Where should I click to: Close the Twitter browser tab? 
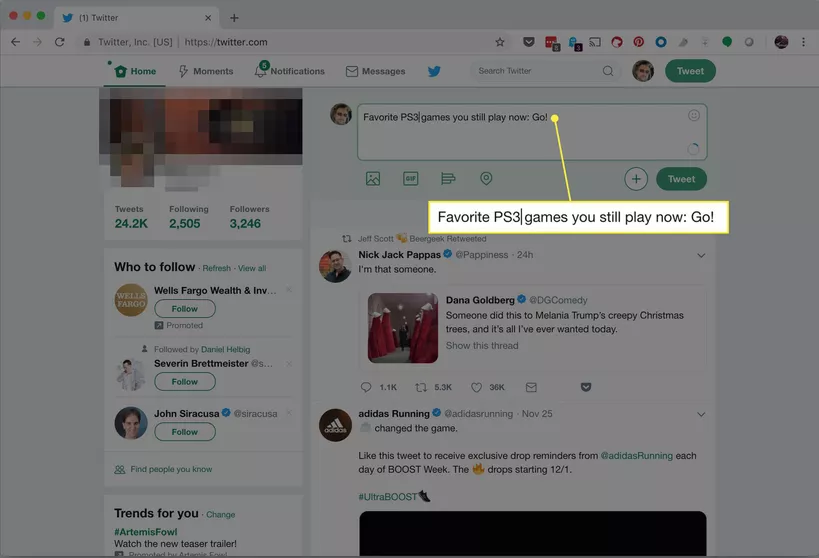pyautogui.click(x=208, y=18)
